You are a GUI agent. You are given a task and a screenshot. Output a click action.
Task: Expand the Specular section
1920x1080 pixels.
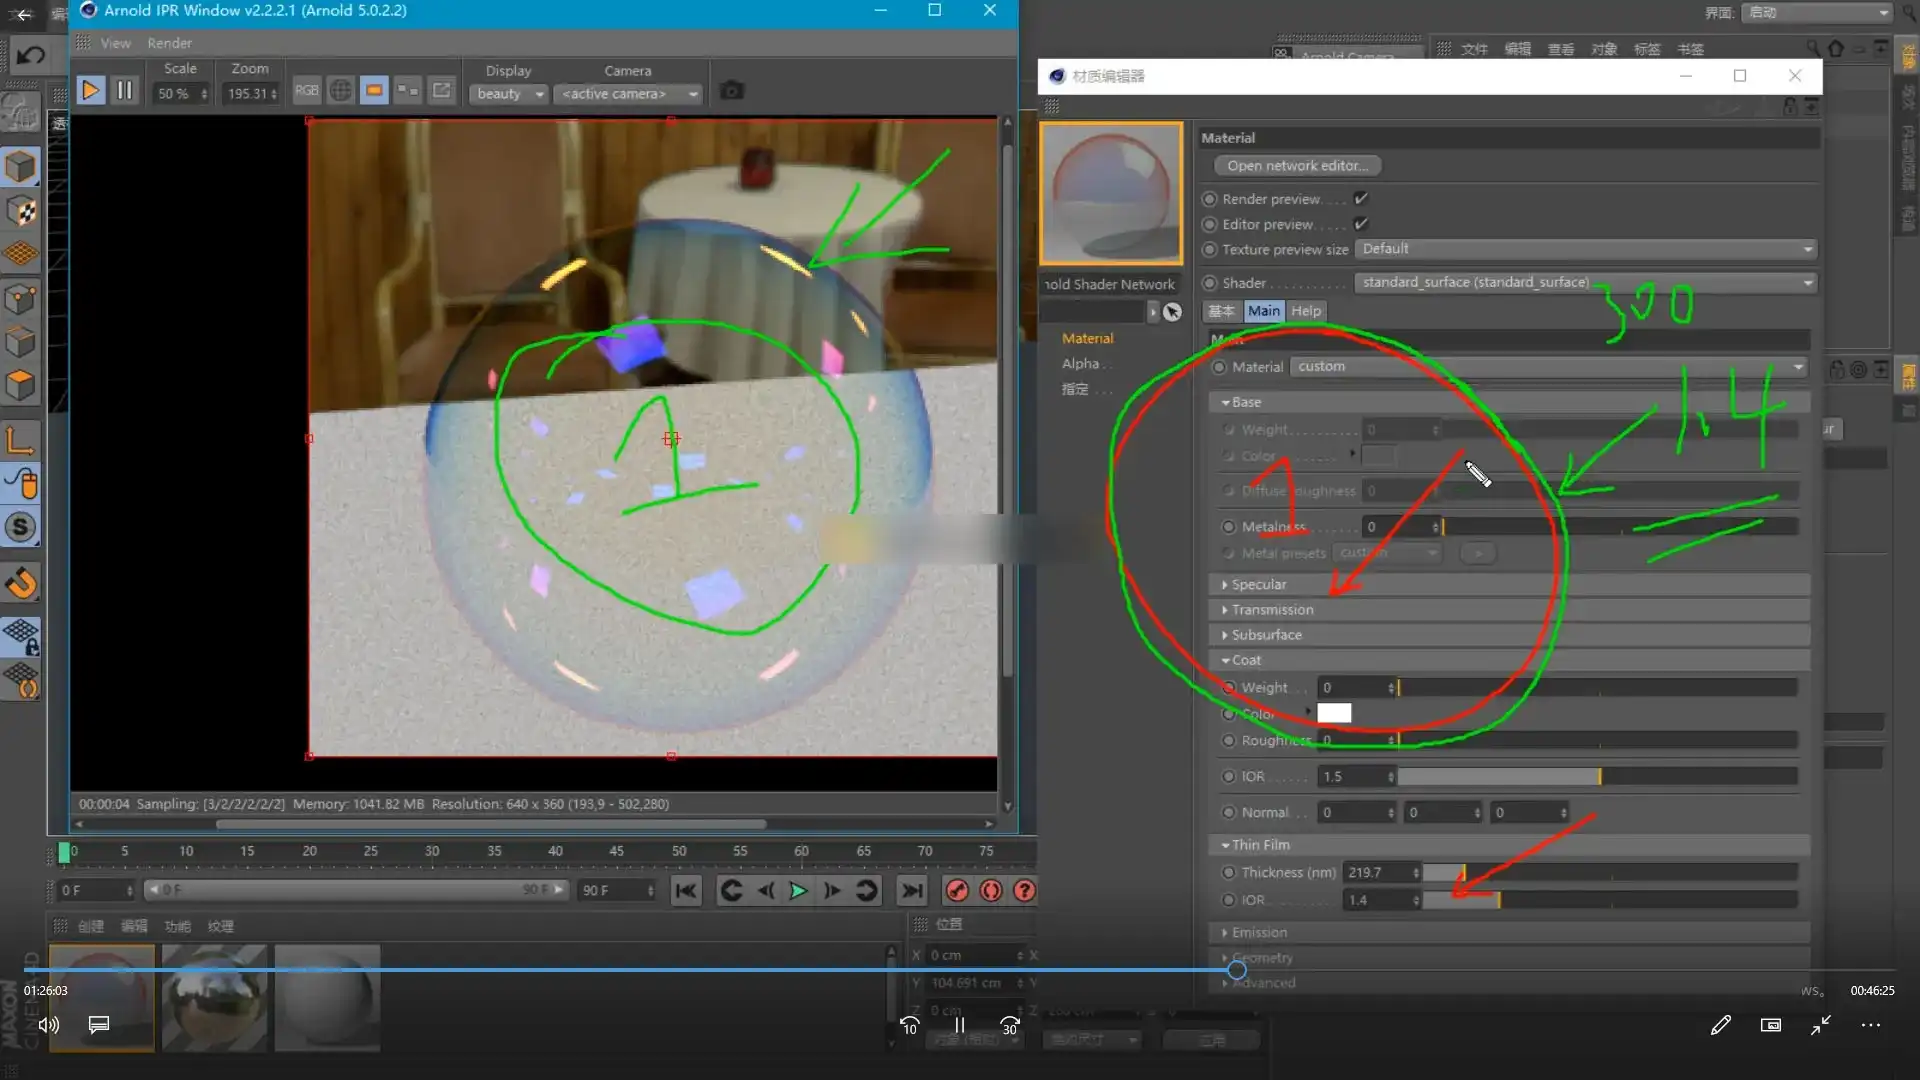point(1259,584)
